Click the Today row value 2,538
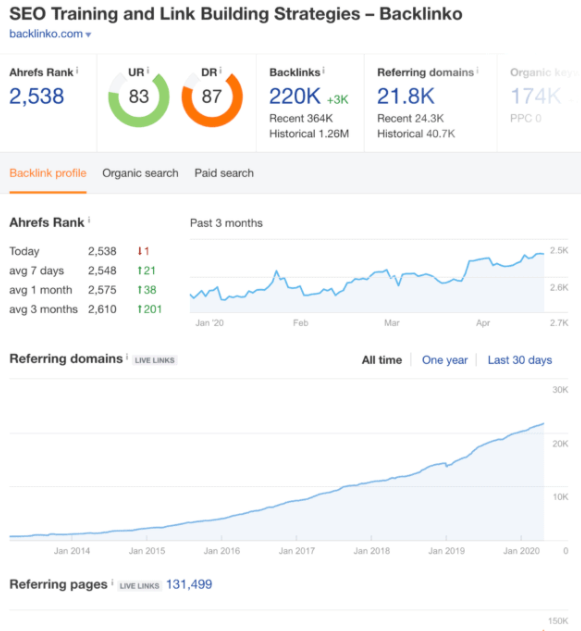This screenshot has width=581, height=631. tap(102, 251)
